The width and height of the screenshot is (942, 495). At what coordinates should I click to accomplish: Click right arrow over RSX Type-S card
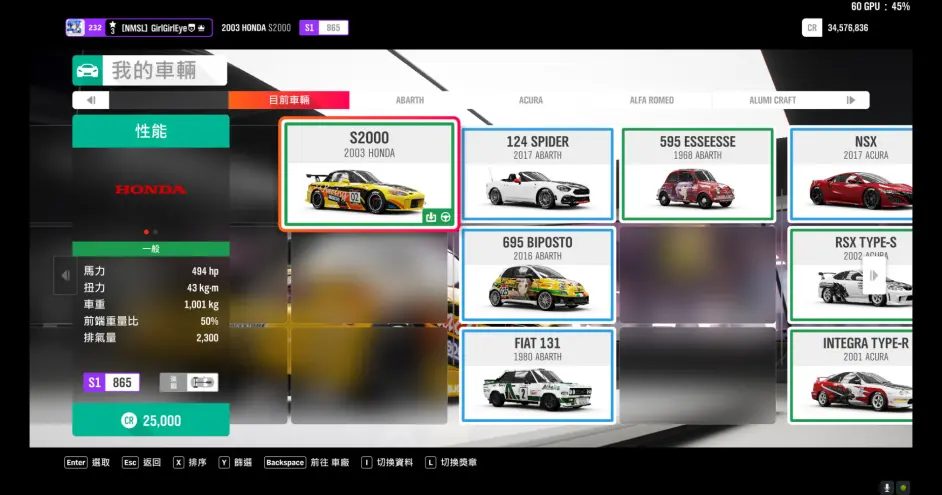pyautogui.click(x=874, y=275)
